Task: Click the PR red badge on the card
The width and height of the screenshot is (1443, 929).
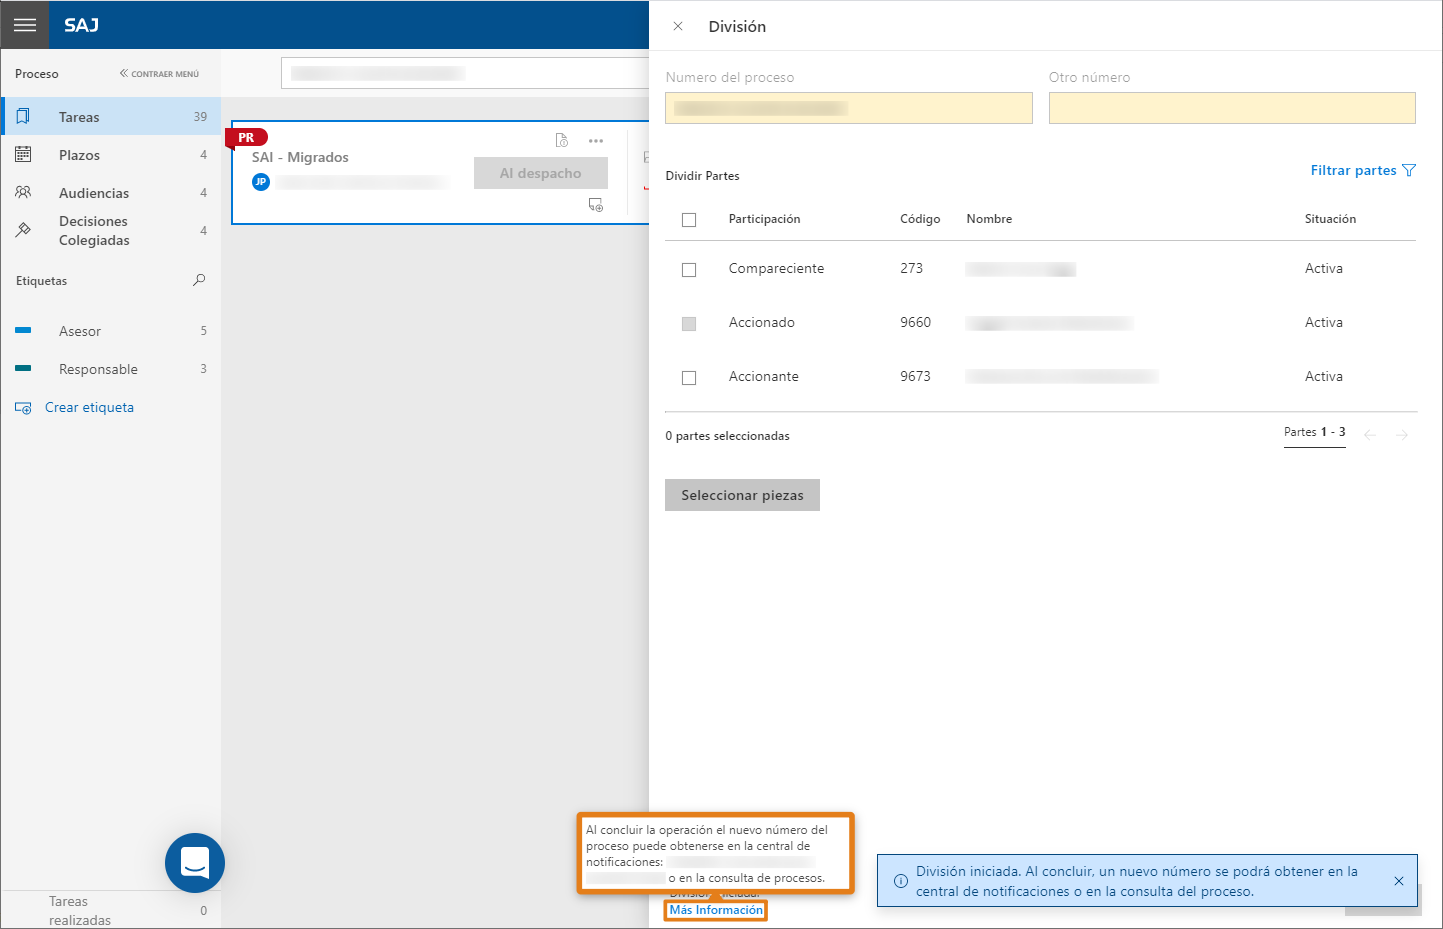Action: 246,137
